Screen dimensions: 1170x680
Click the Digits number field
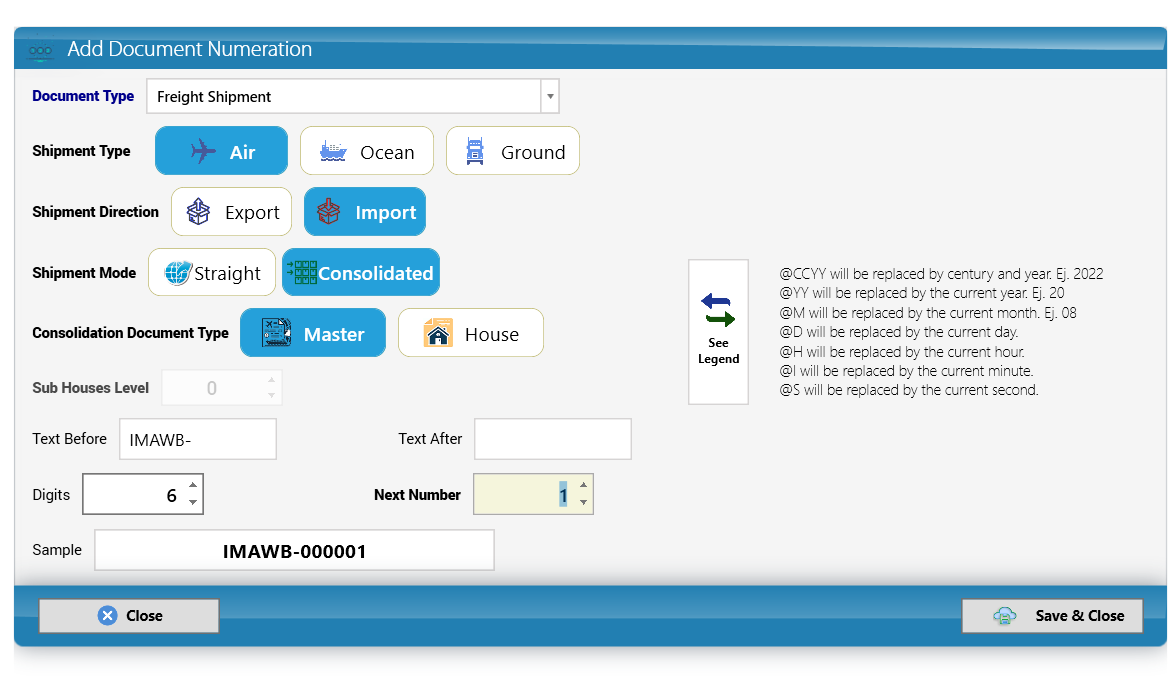pyautogui.click(x=143, y=494)
